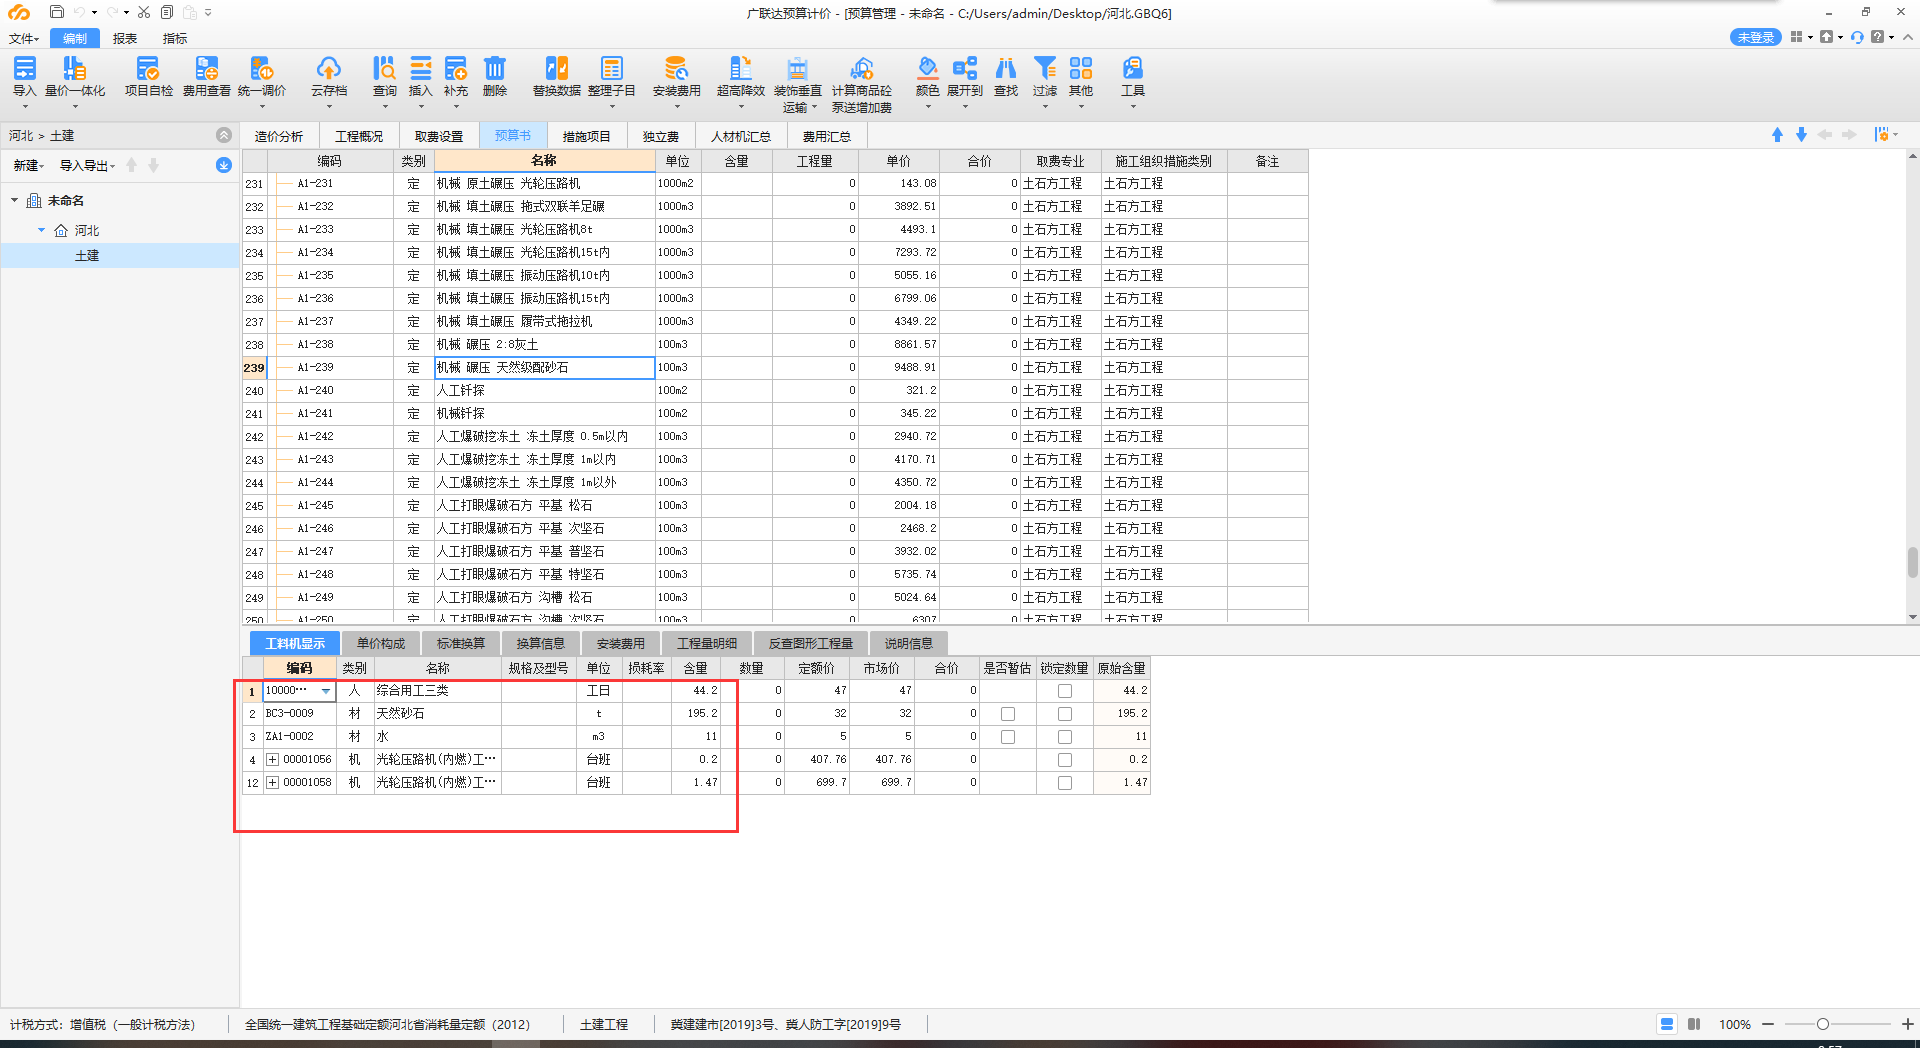Click the 补充 supplement toolbar icon

456,77
